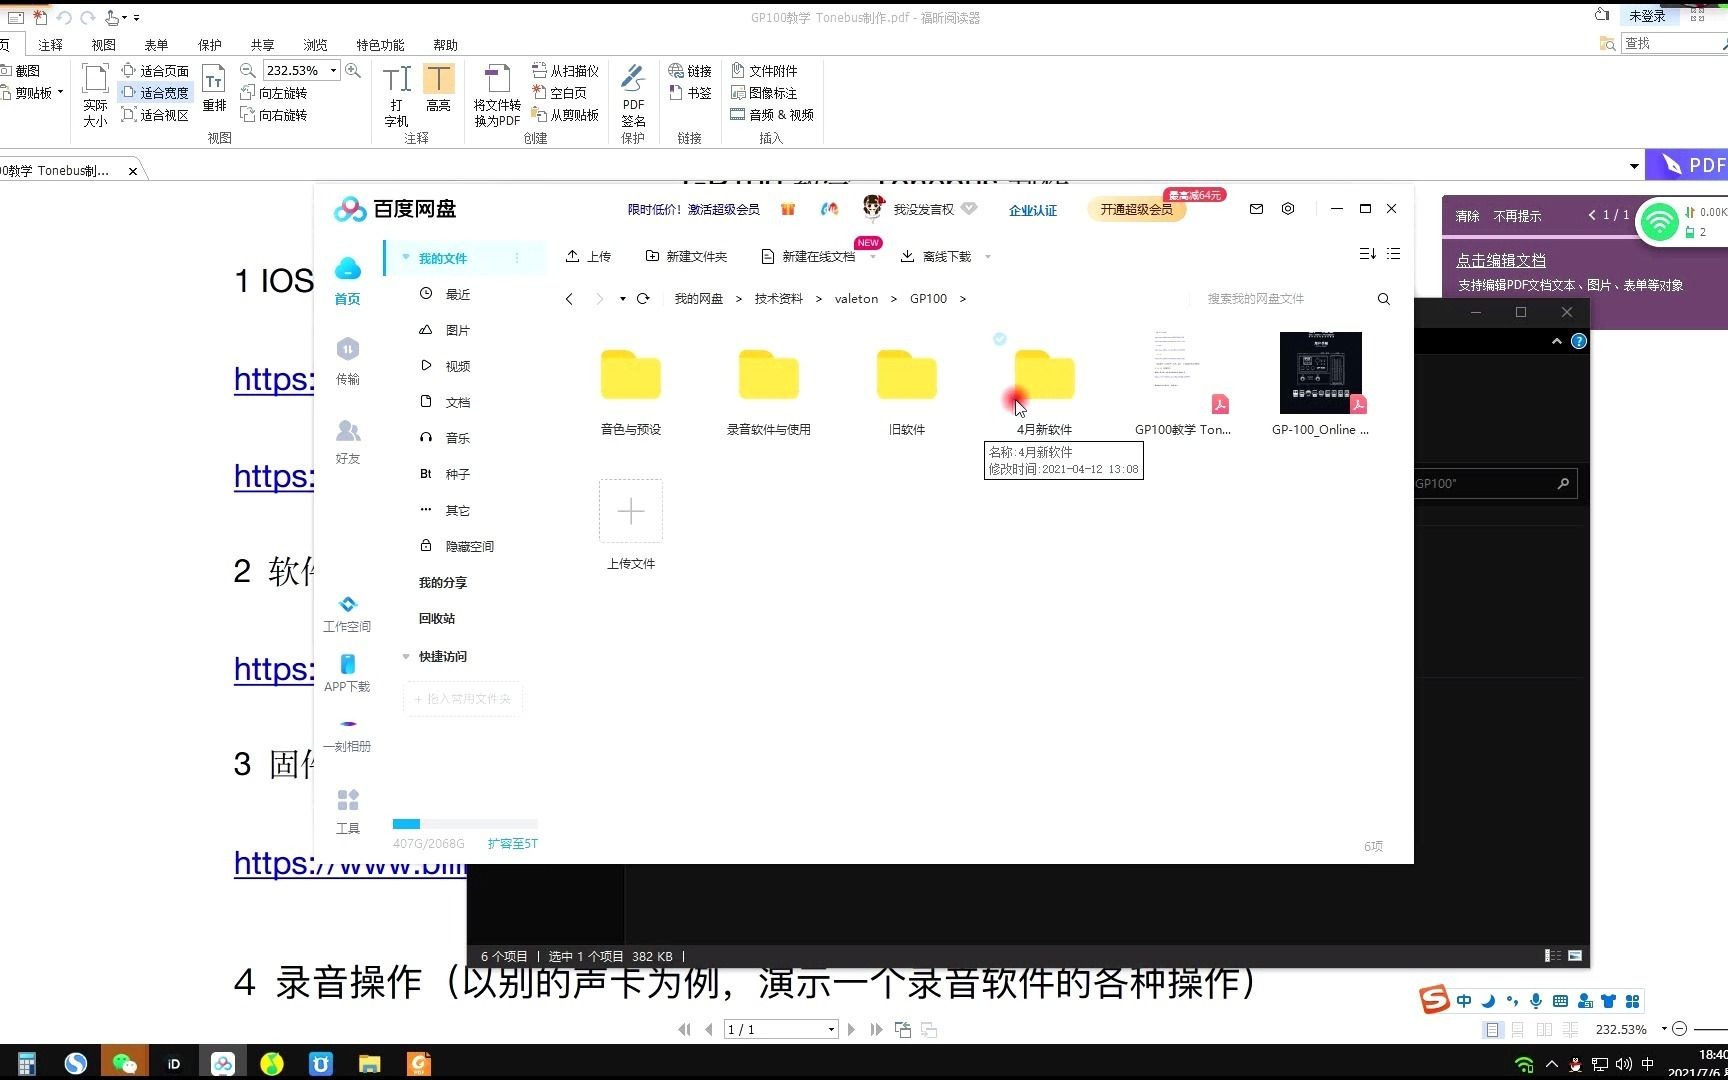Zoom in with the plus magnifier in Foxit
Screen dimensions: 1728x1080
pos(352,71)
